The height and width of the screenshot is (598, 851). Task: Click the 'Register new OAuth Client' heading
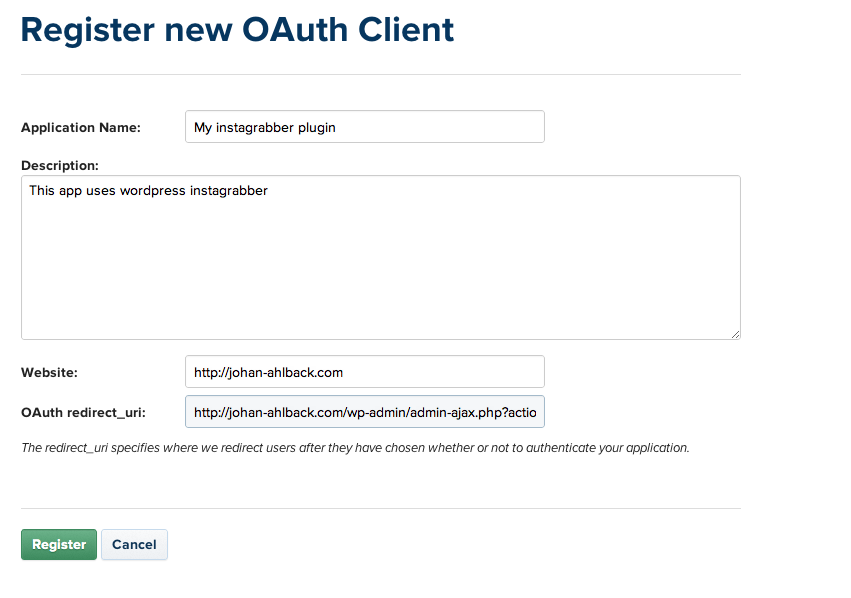click(237, 30)
